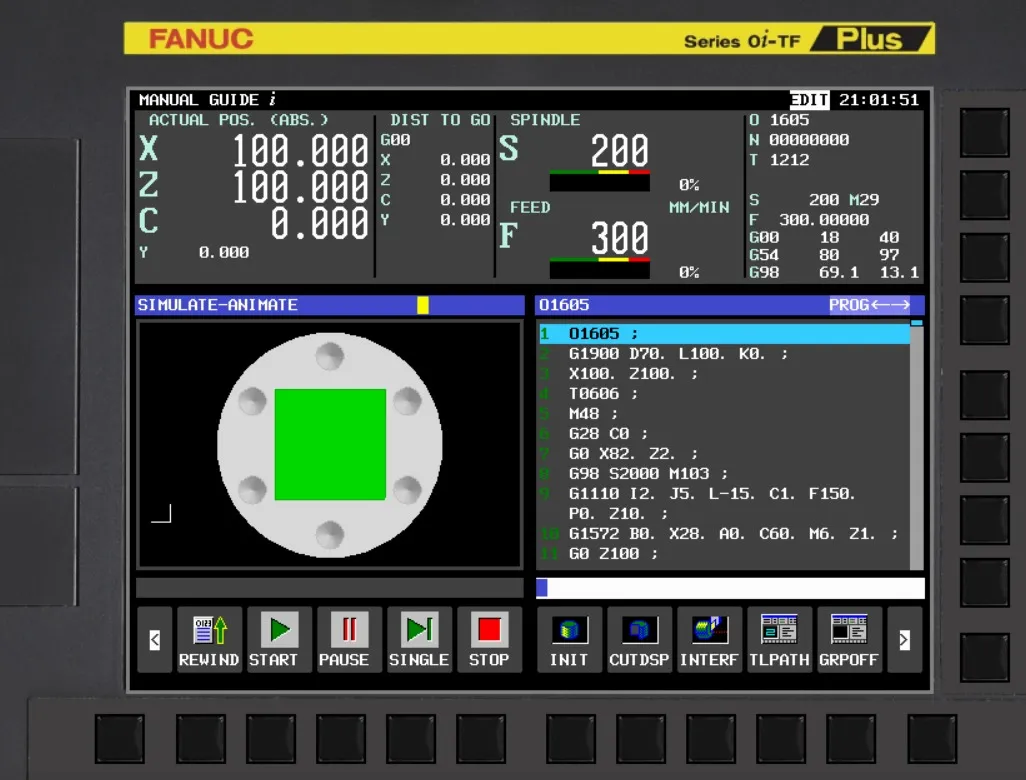1026x780 pixels.
Task: Click the F 300.00000 modal value
Action: tap(809, 219)
